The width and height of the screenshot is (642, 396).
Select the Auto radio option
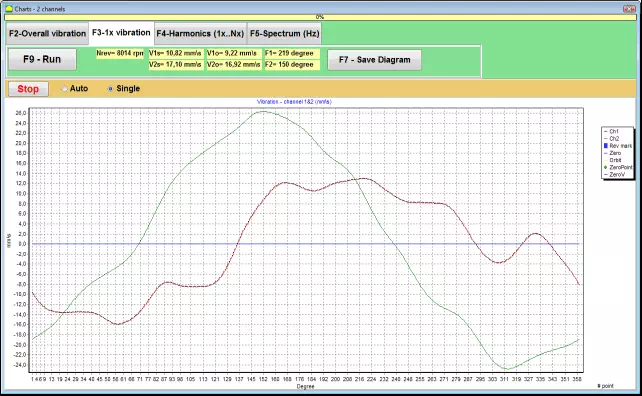[x=75, y=88]
